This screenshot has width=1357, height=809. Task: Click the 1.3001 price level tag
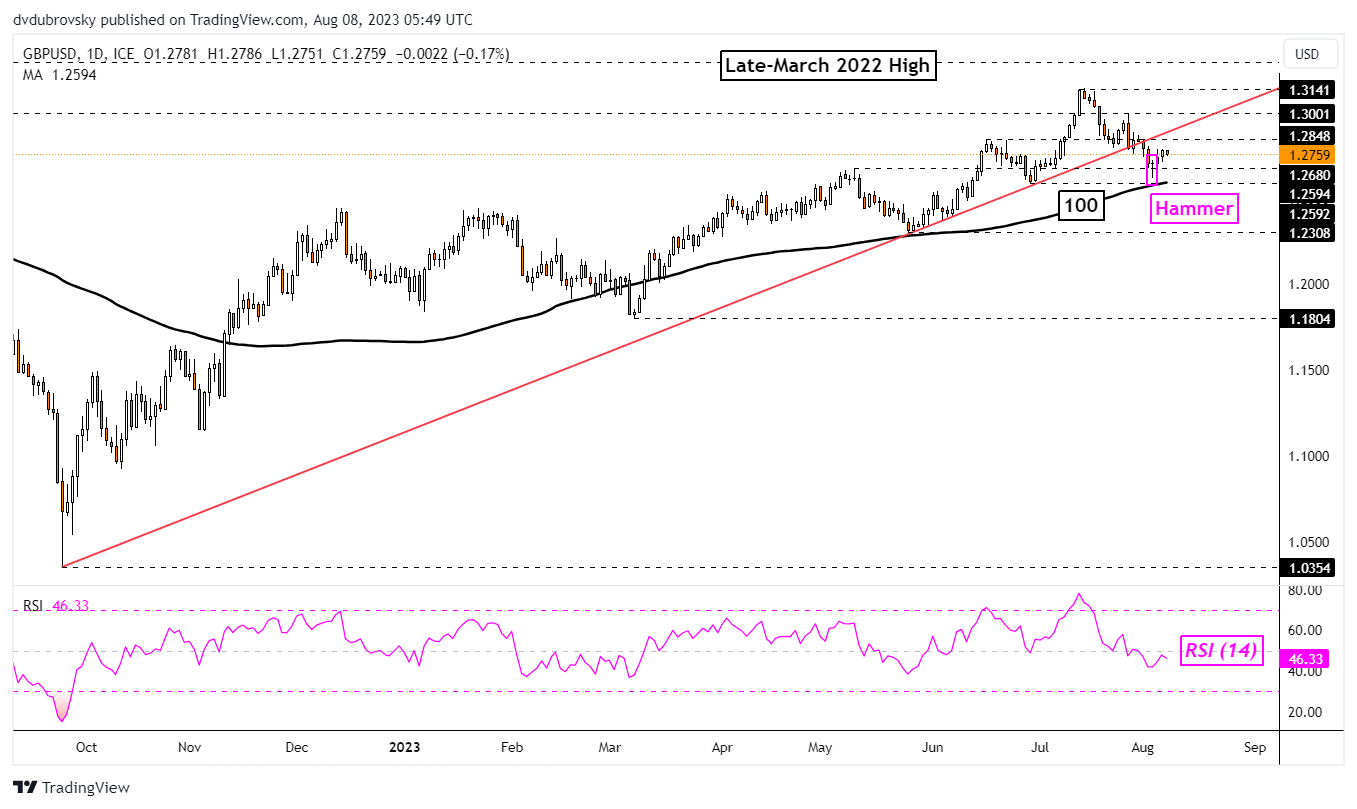[x=1309, y=114]
